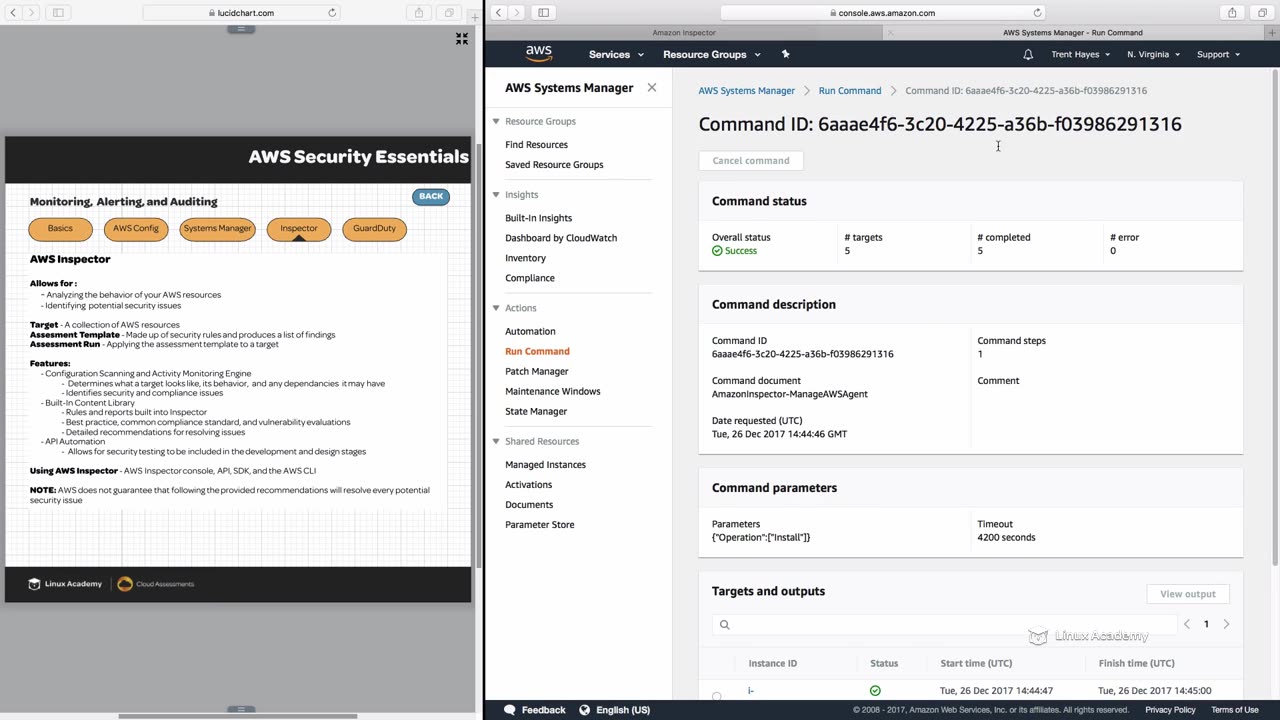The height and width of the screenshot is (720, 1280).
Task: Click the pin shortcut icon in AWS navbar
Action: 785,54
